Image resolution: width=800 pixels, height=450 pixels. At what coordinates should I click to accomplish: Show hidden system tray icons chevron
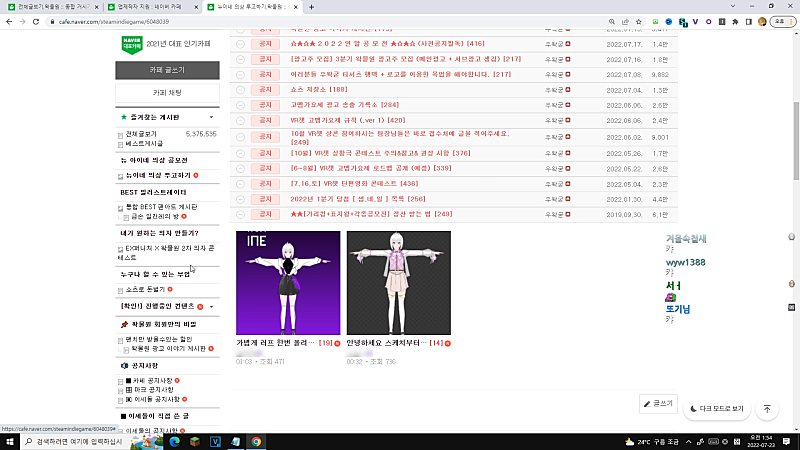pos(688,442)
